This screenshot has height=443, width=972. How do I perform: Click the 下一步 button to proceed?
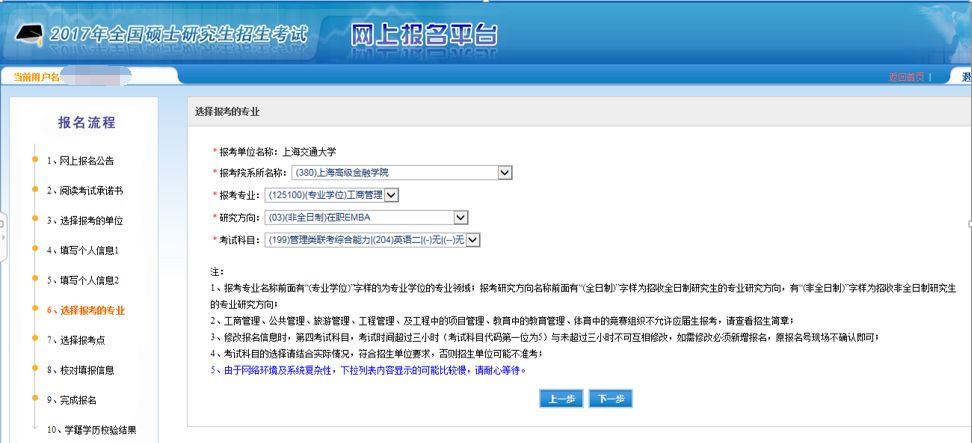(x=610, y=399)
